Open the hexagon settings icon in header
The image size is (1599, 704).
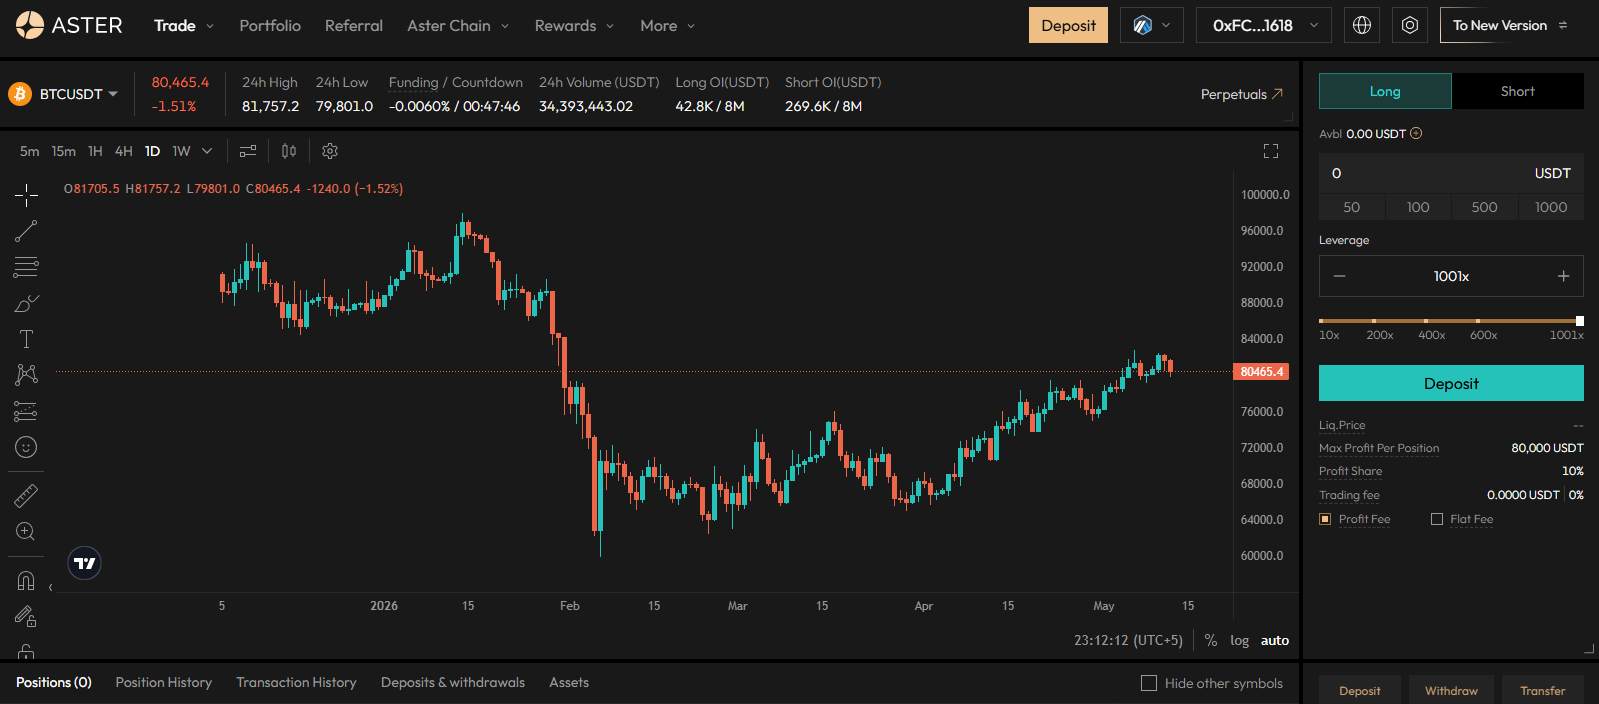(x=1410, y=26)
